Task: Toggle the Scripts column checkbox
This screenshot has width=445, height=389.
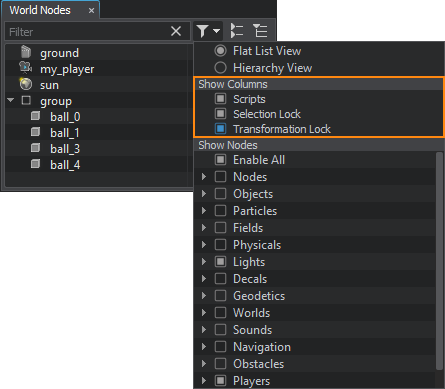Action: point(220,99)
